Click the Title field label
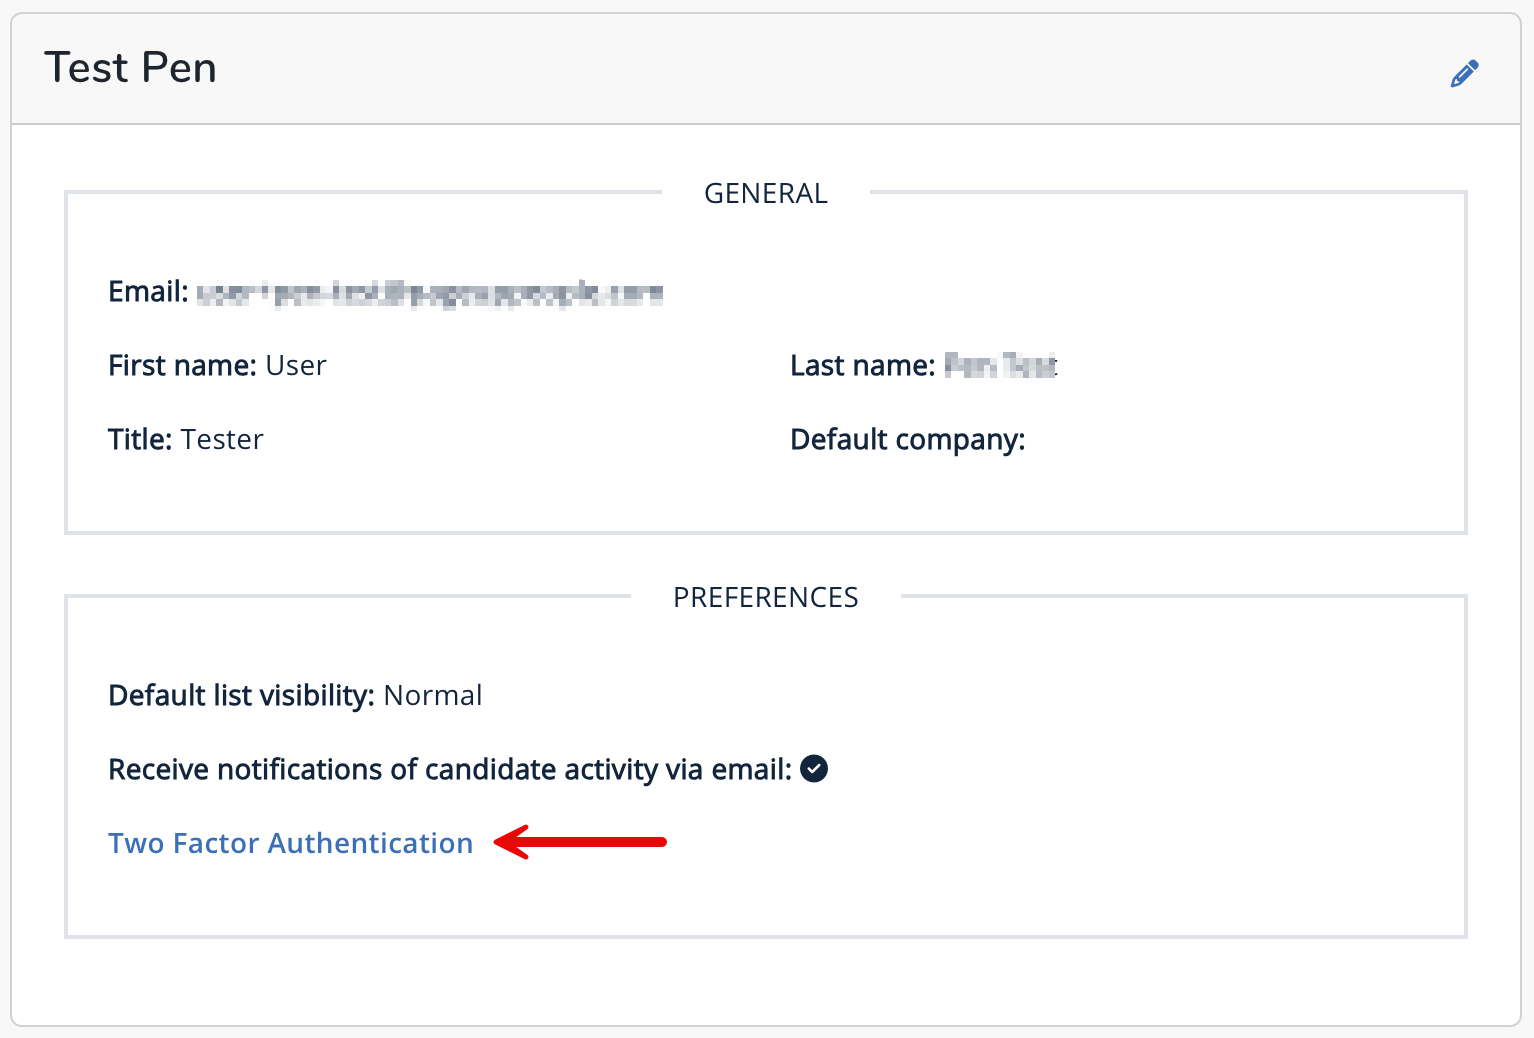 tap(140, 440)
